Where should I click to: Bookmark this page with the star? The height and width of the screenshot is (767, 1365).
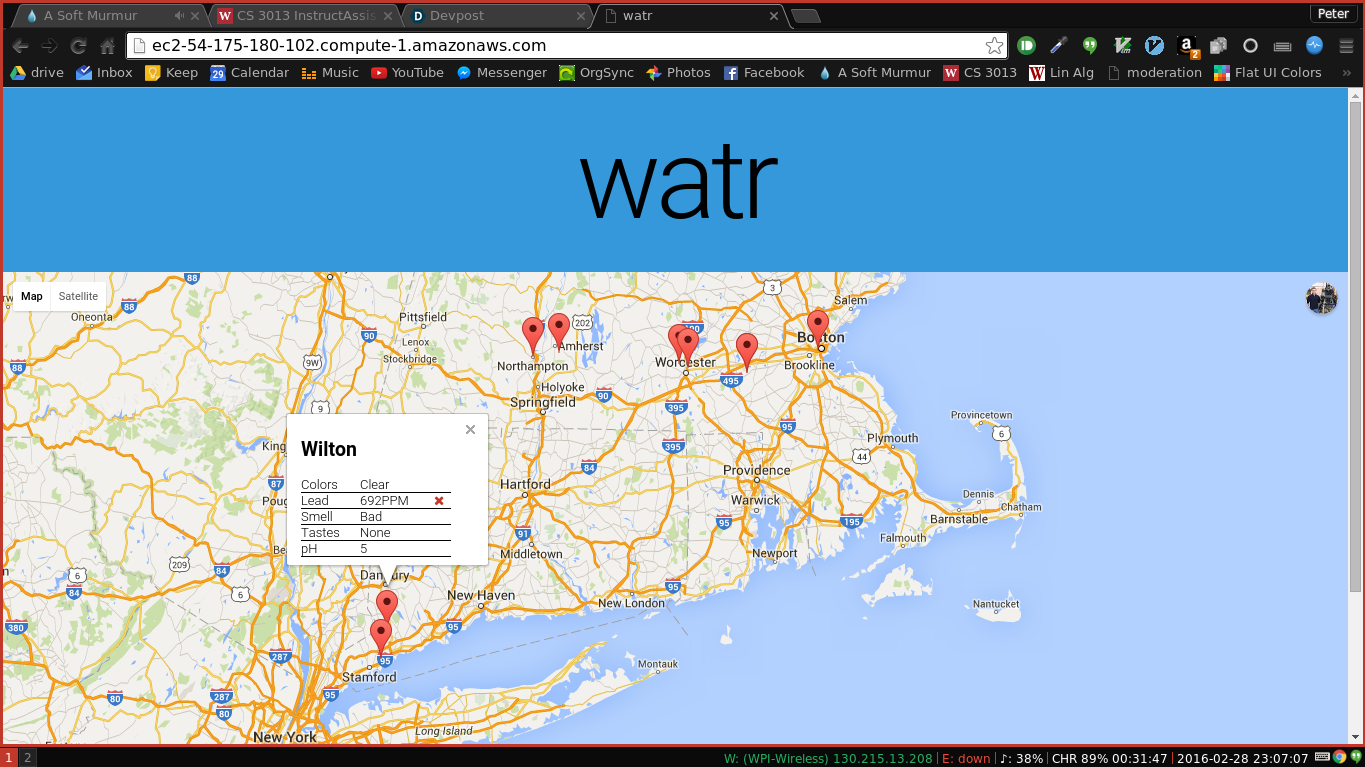pos(994,45)
